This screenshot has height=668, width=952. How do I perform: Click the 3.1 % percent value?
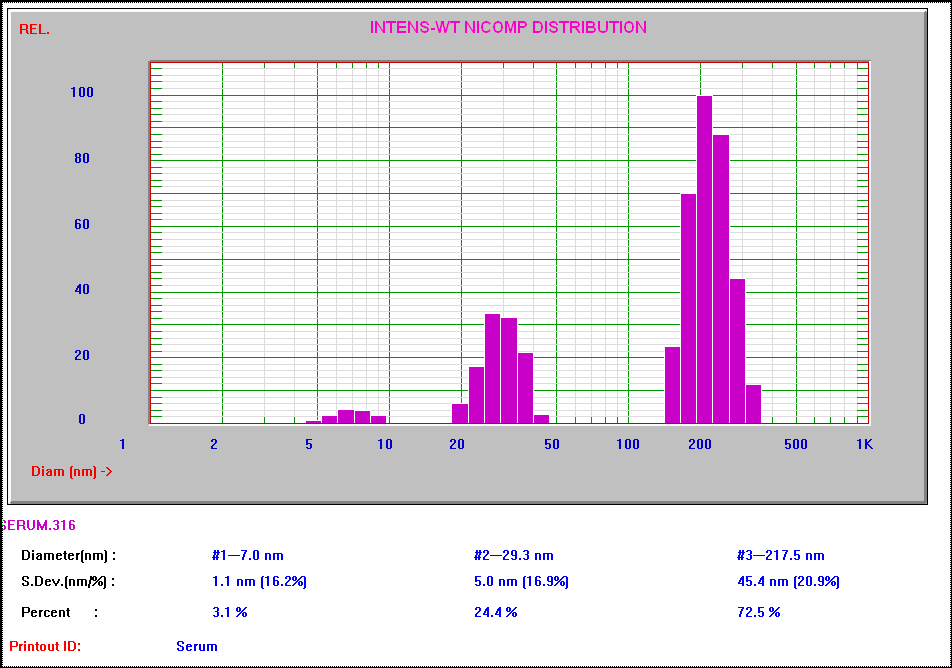pos(230,612)
